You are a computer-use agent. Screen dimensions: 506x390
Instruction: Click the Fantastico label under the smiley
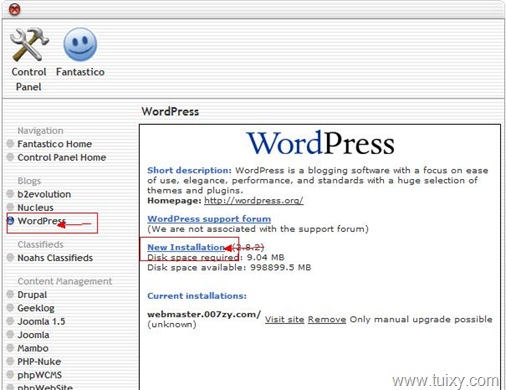click(x=80, y=72)
